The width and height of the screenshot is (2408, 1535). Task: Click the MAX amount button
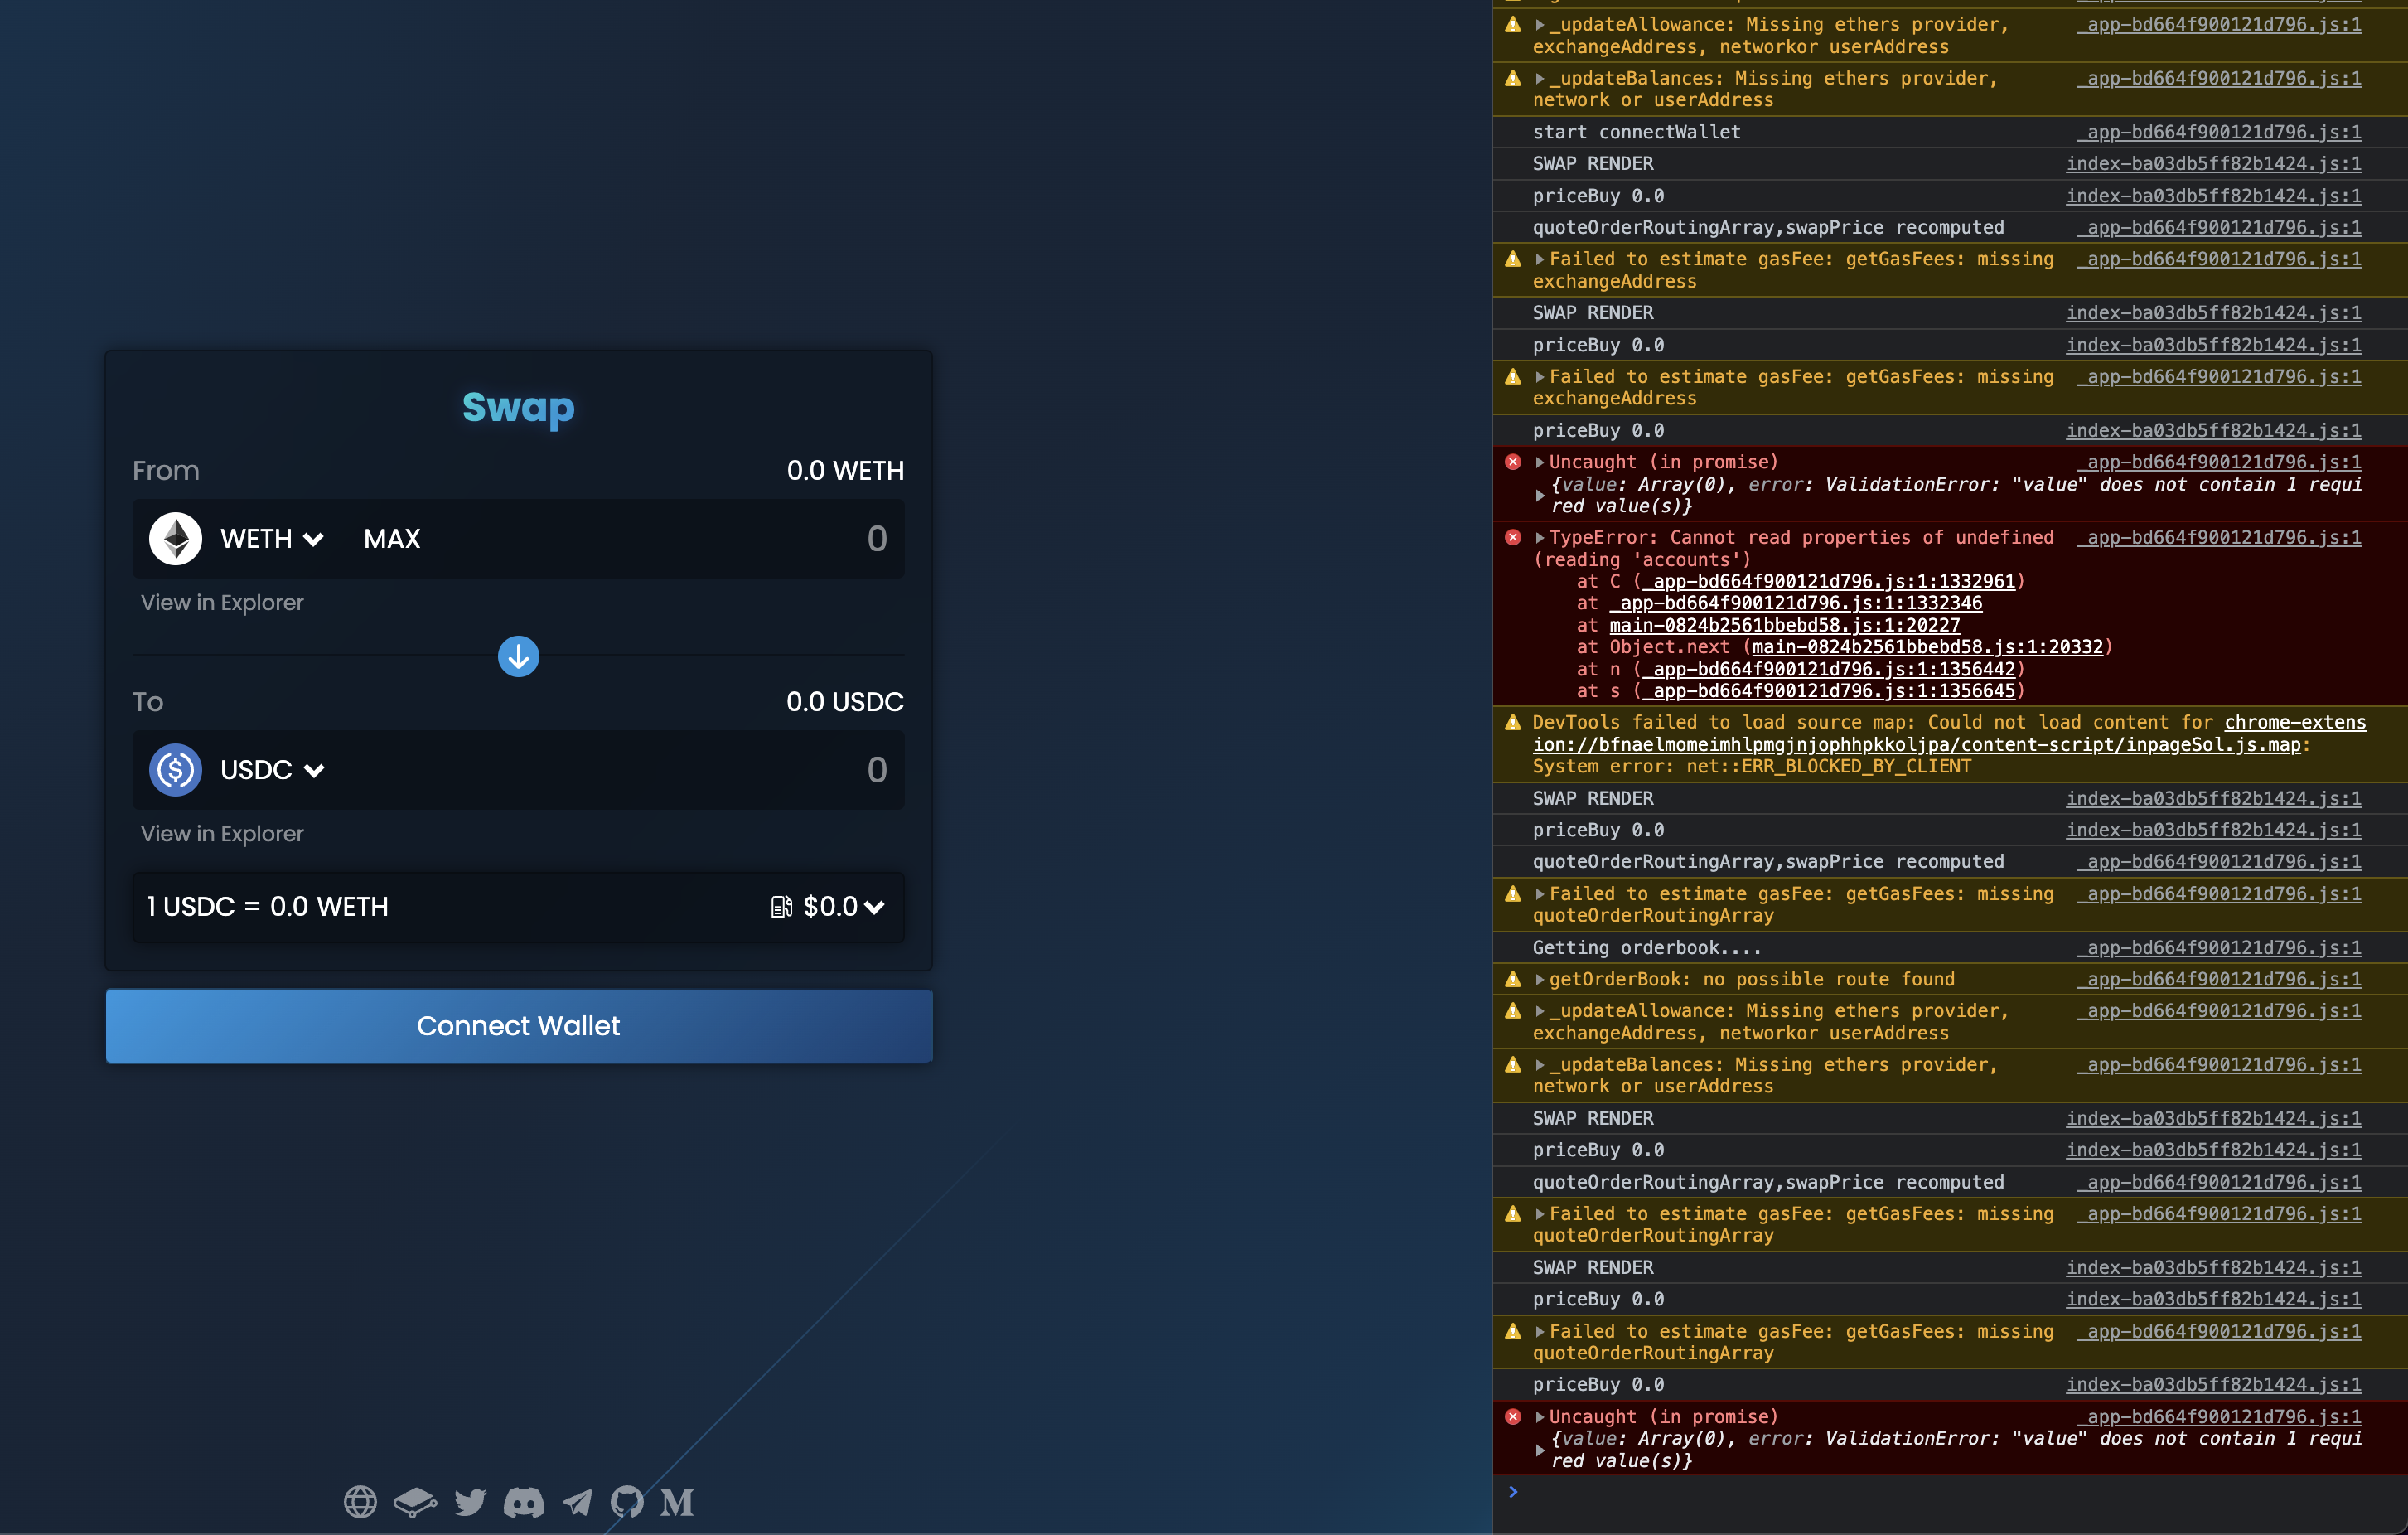(392, 539)
